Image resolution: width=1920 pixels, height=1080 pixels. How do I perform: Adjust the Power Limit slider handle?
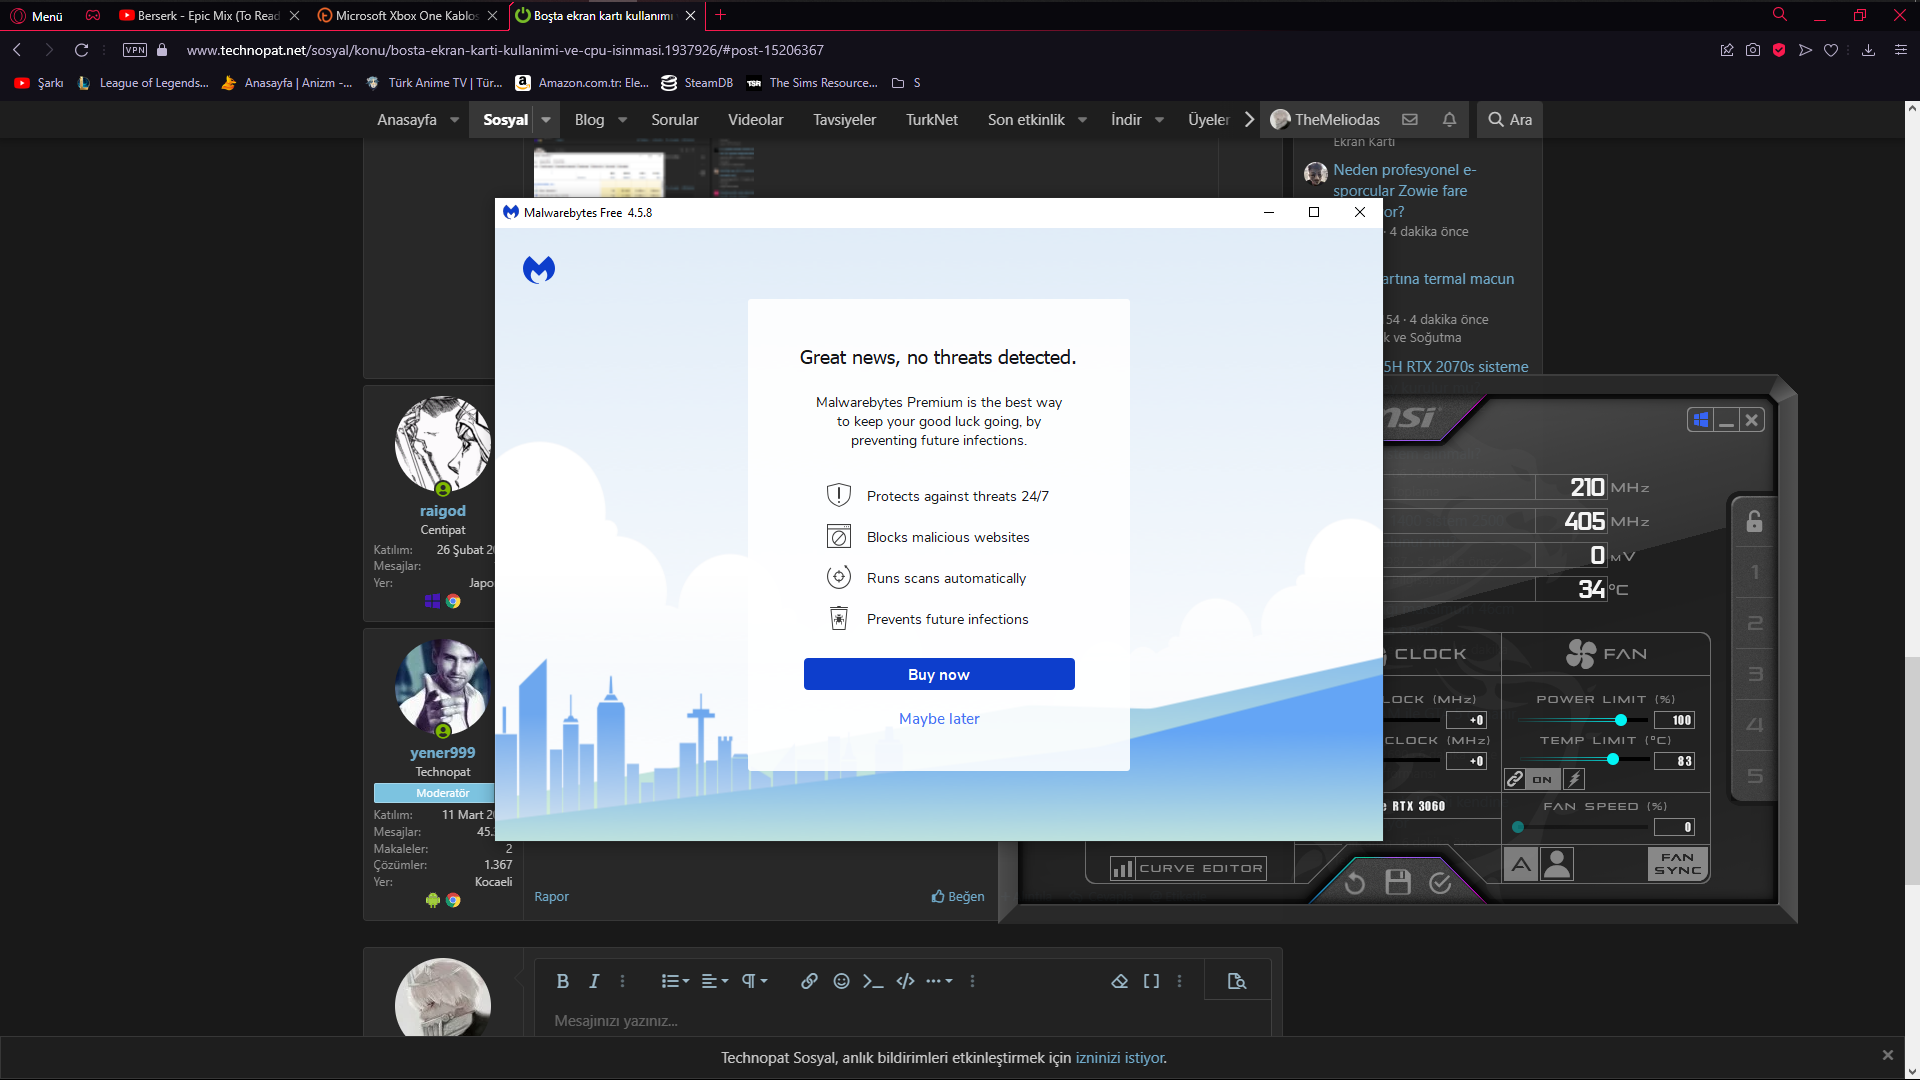coord(1621,720)
